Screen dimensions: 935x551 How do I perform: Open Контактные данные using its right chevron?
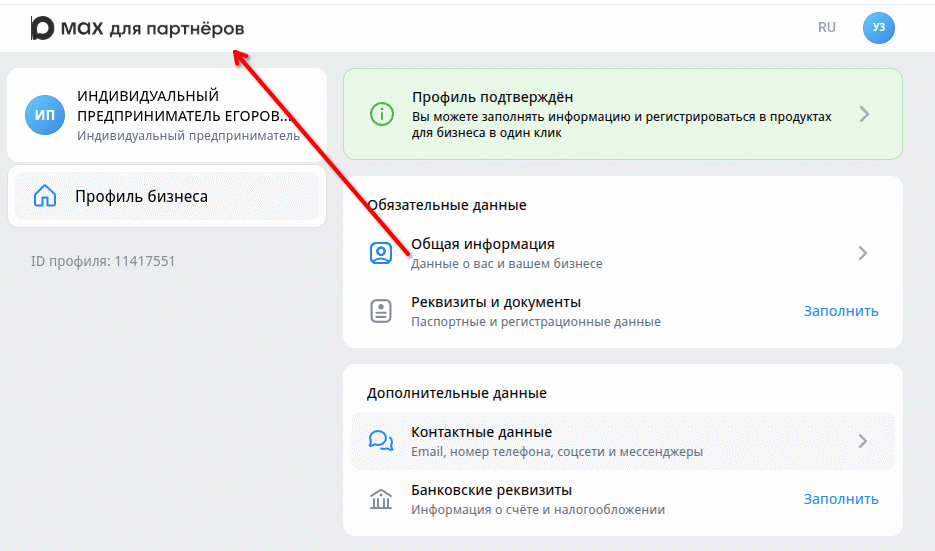[x=862, y=441]
